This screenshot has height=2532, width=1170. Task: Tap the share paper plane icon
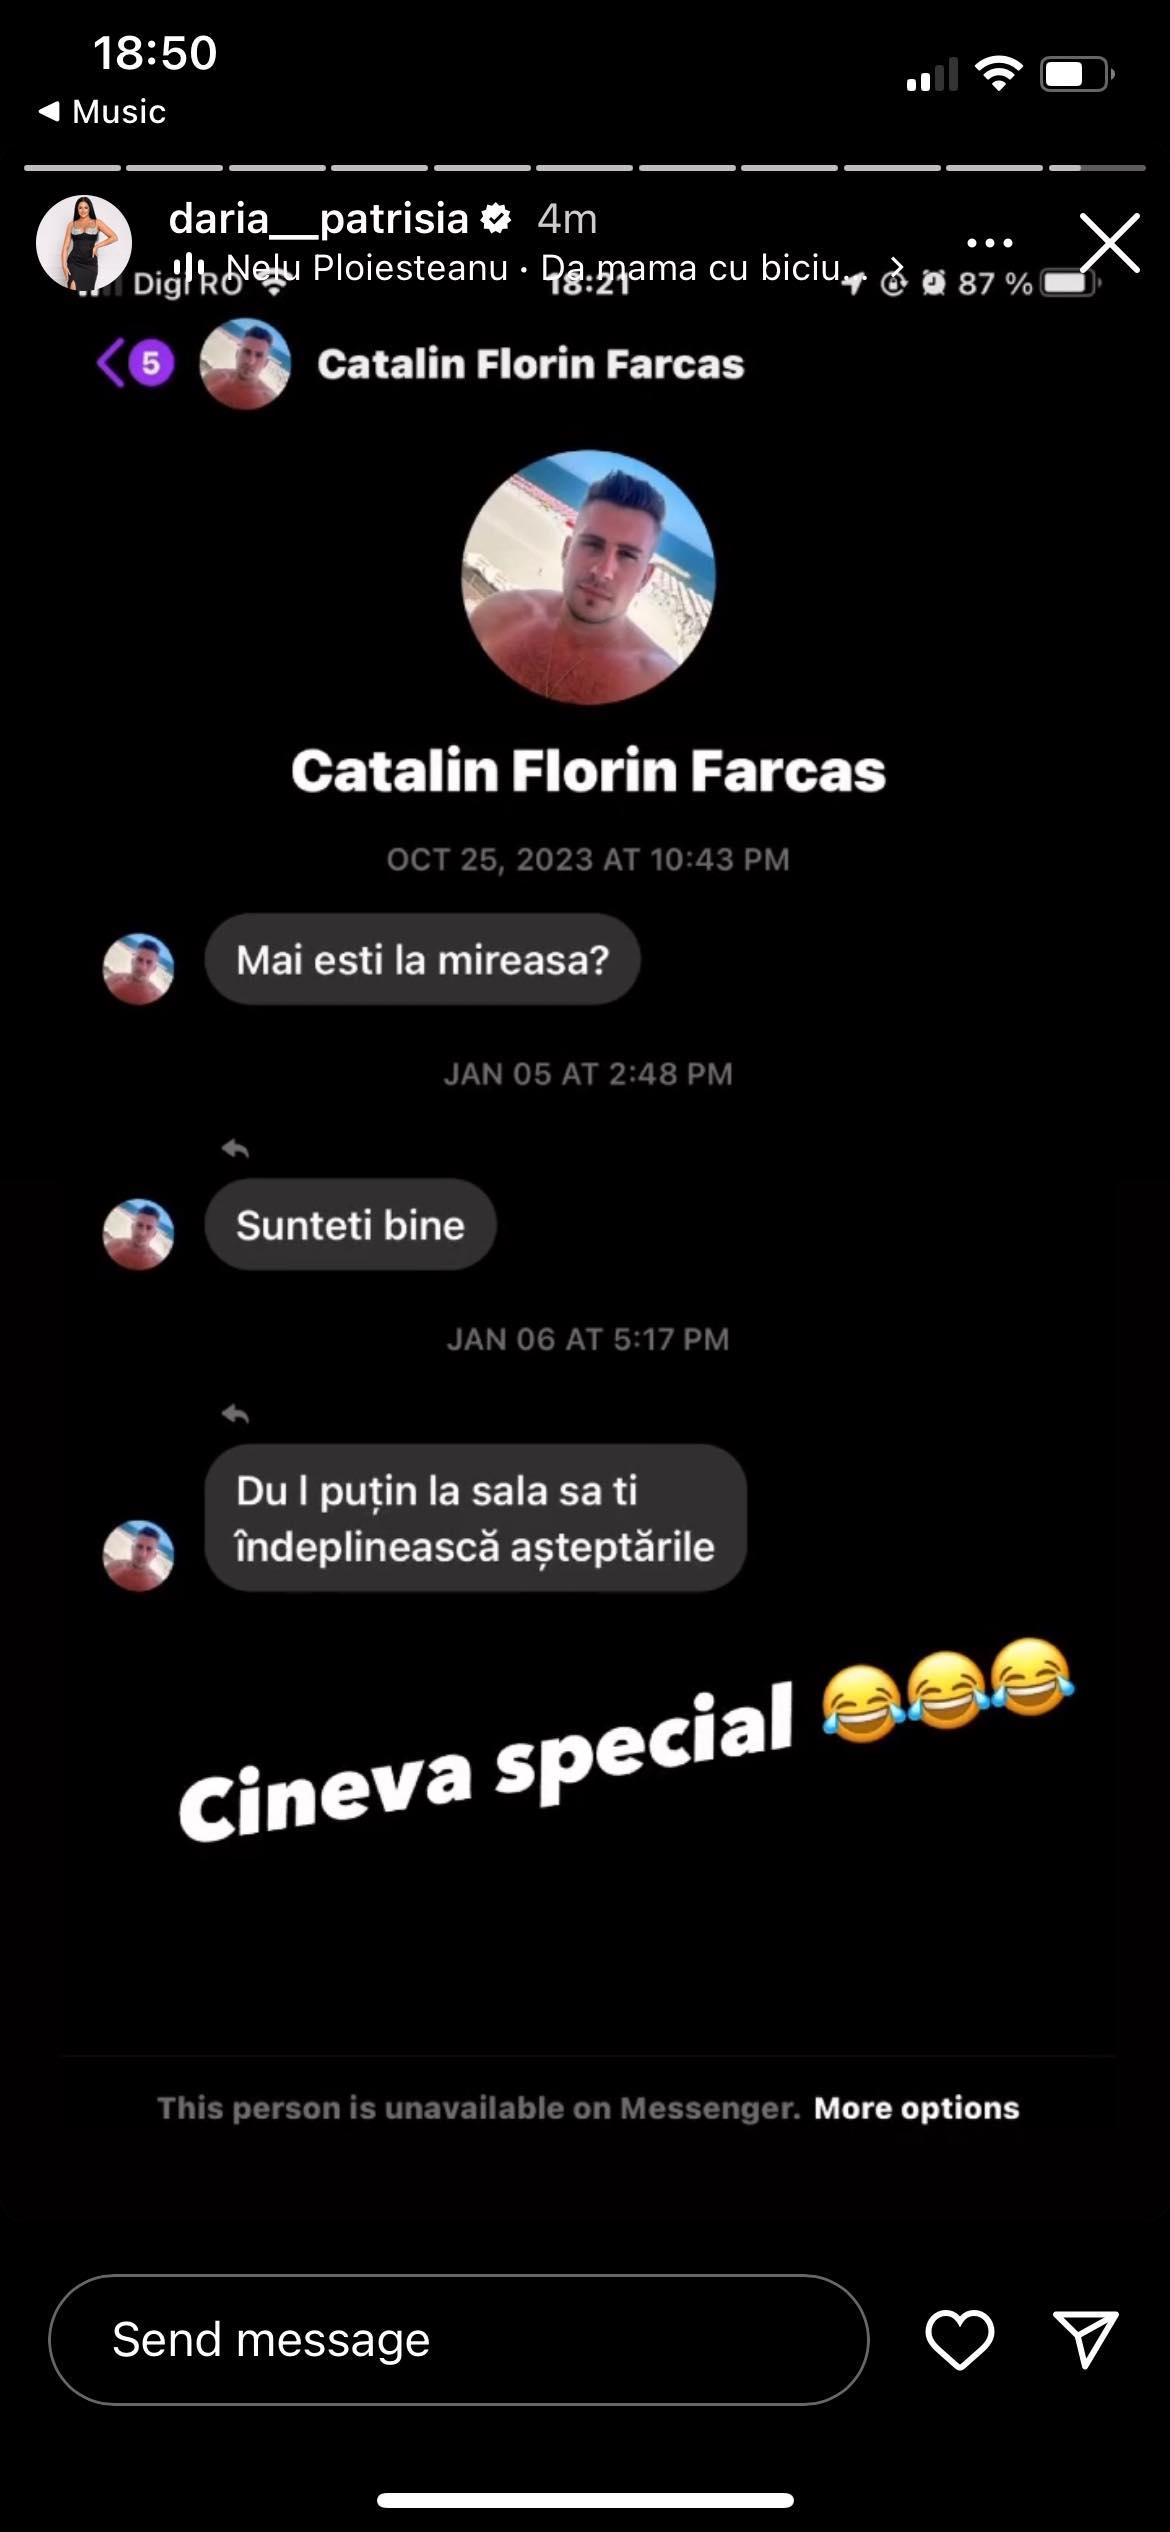click(1086, 2340)
